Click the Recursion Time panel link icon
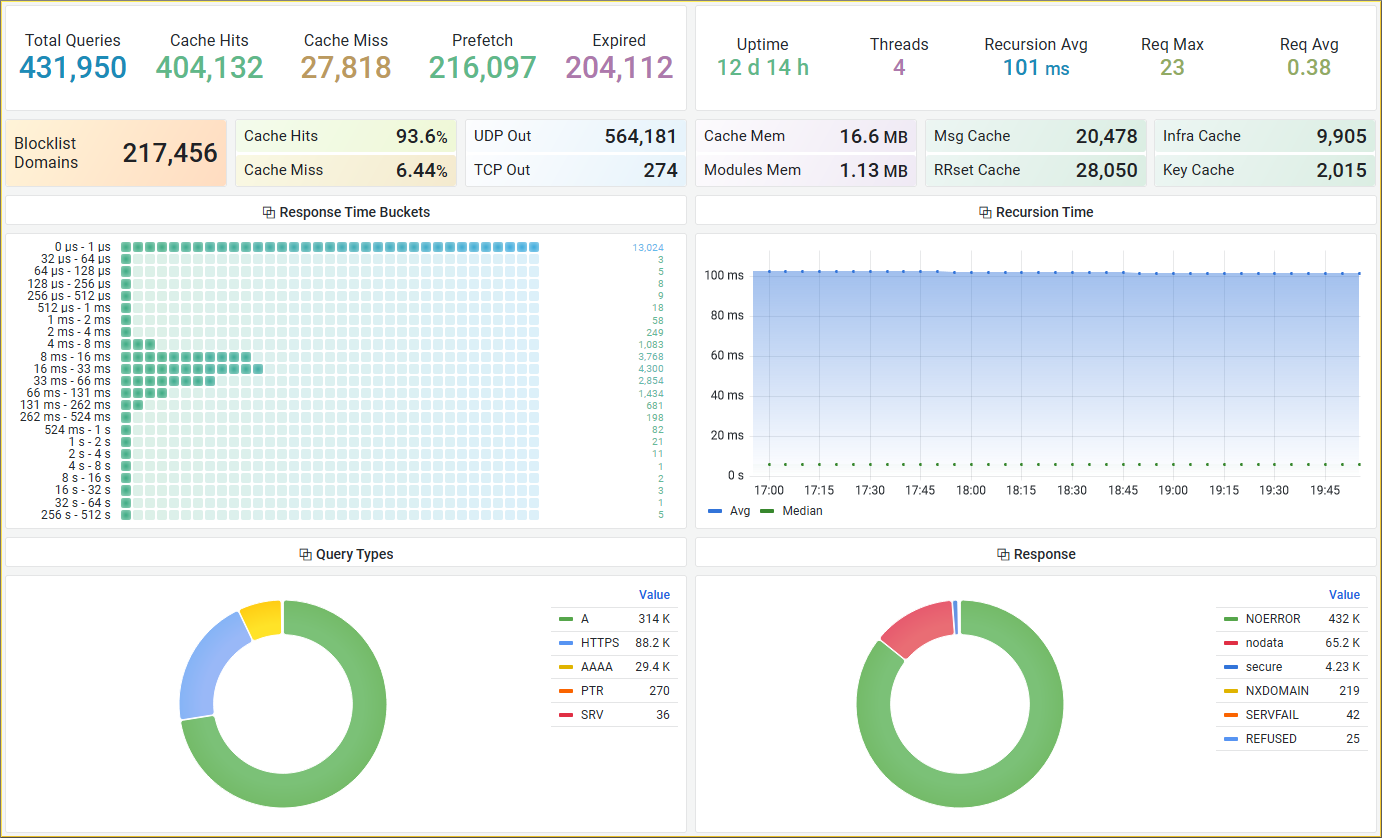This screenshot has width=1382, height=838. [x=985, y=212]
